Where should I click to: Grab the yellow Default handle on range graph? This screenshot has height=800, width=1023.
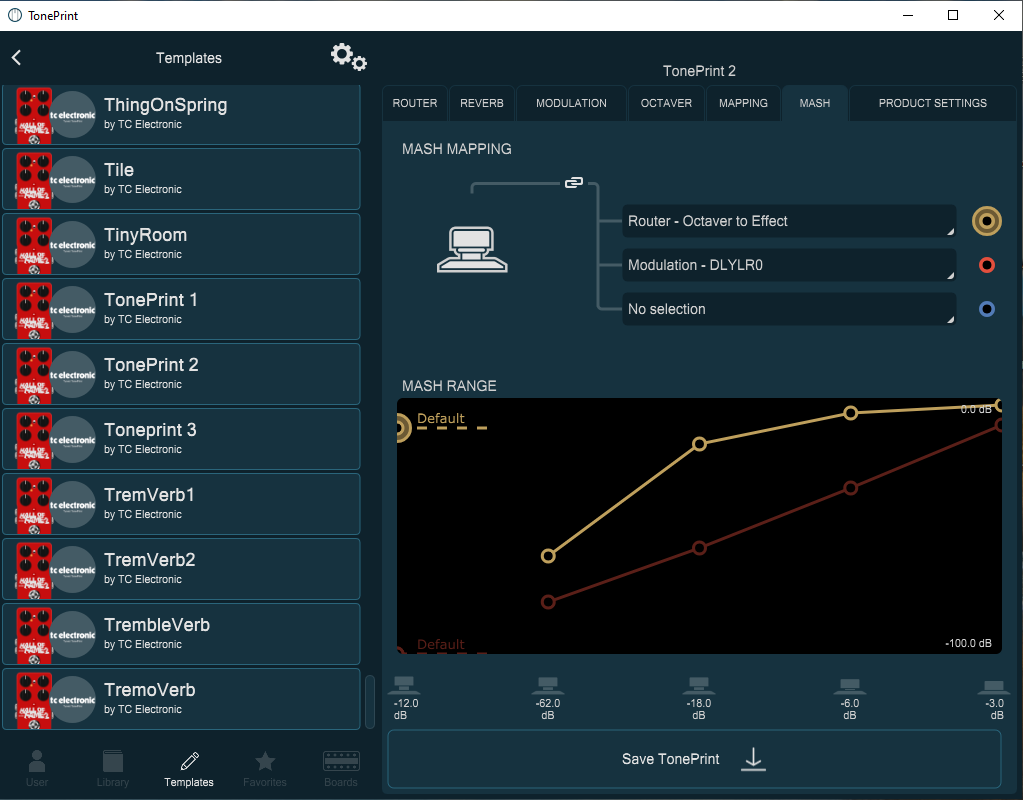402,428
